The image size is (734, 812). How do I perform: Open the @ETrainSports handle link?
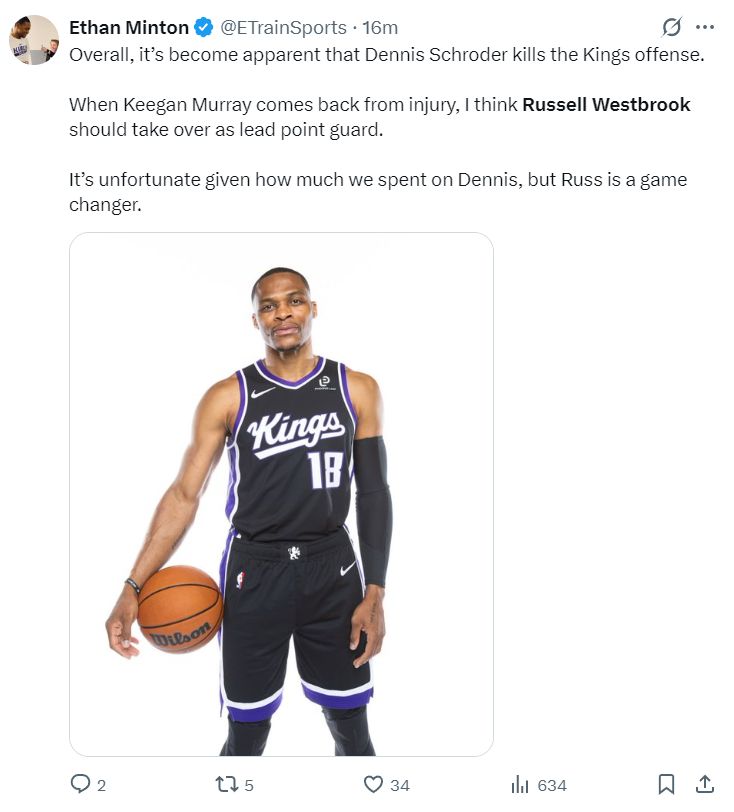(x=283, y=27)
